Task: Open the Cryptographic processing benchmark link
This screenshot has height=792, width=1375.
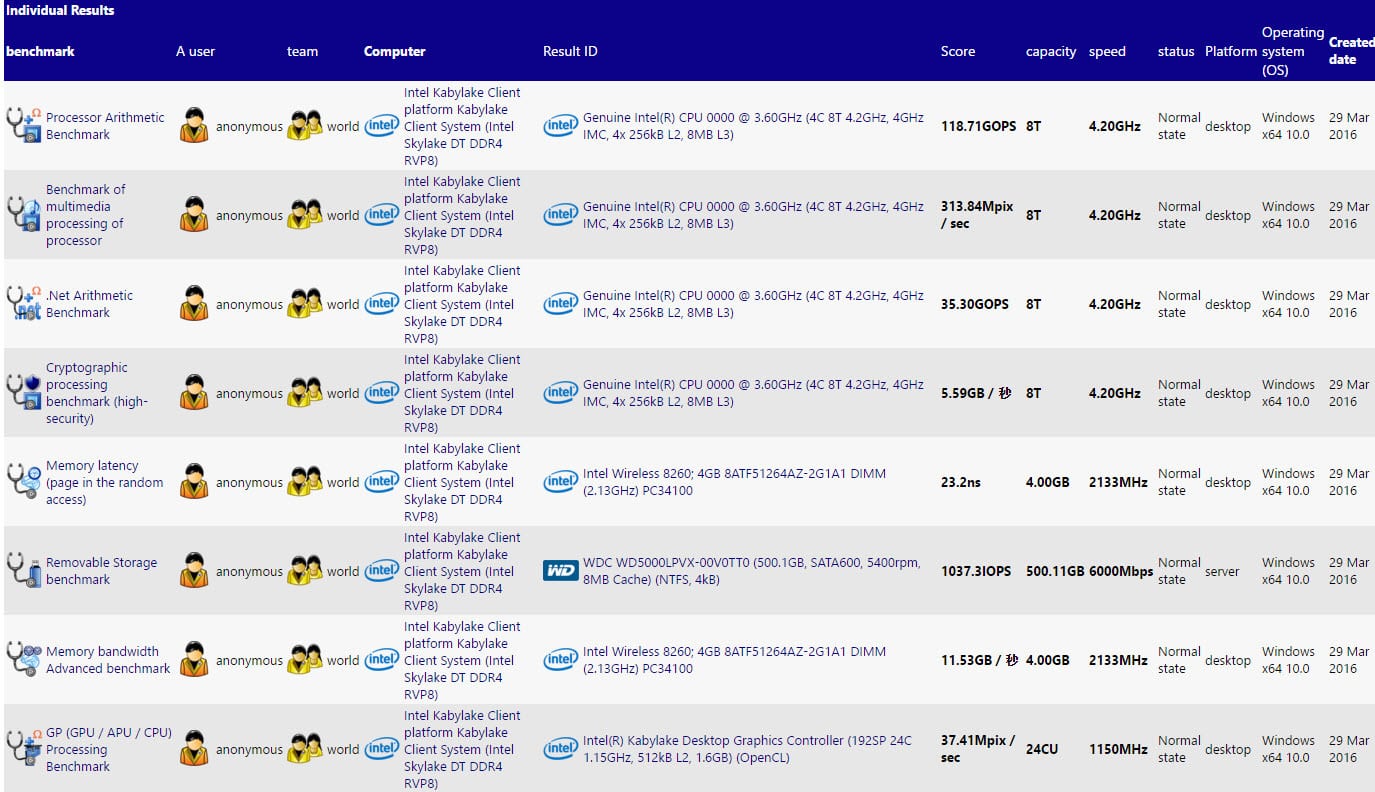Action: click(x=97, y=393)
